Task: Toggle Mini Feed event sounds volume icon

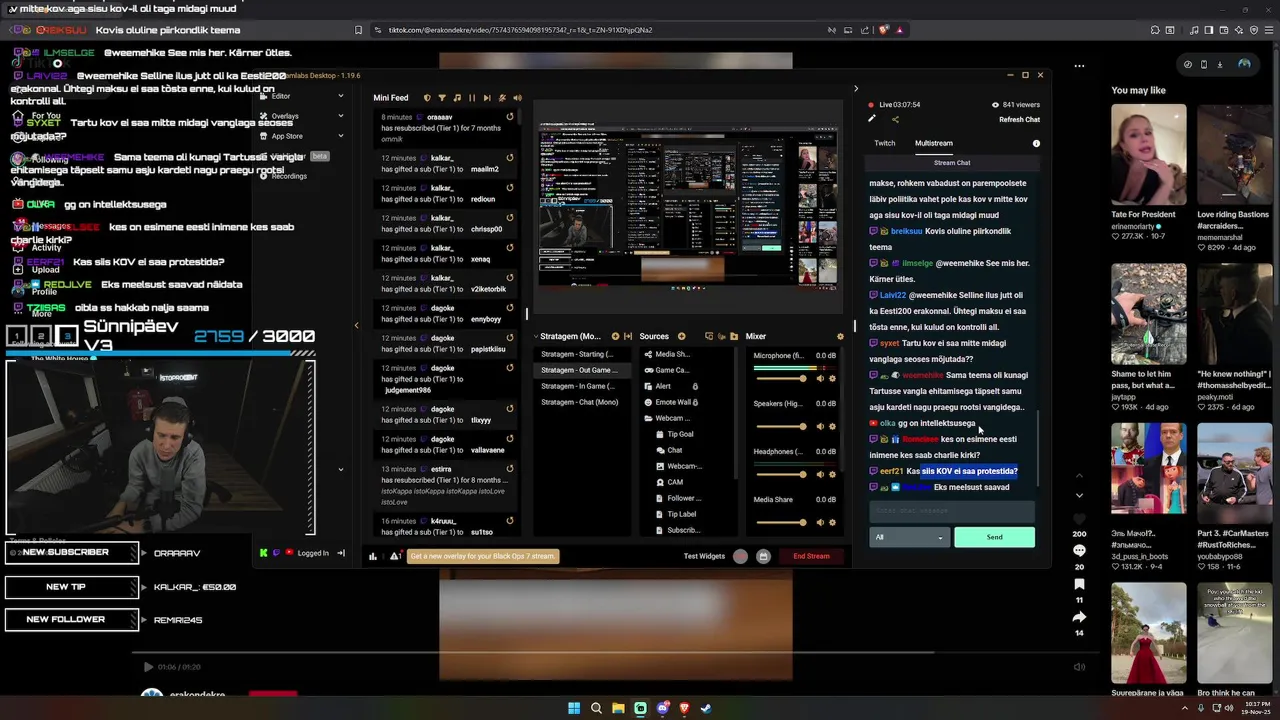Action: click(x=517, y=98)
